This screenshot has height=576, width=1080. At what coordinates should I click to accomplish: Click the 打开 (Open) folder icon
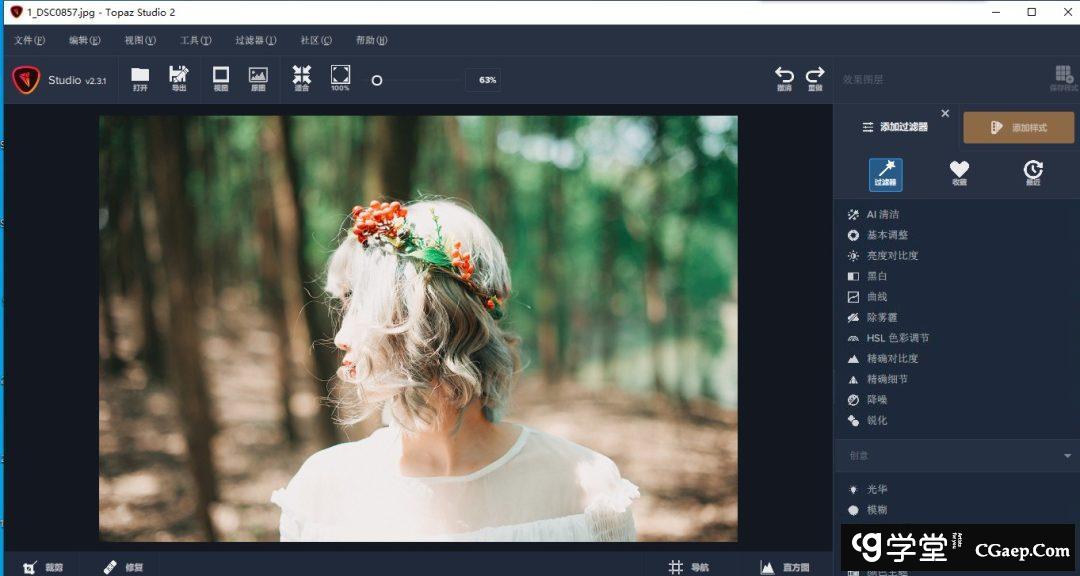[x=140, y=76]
